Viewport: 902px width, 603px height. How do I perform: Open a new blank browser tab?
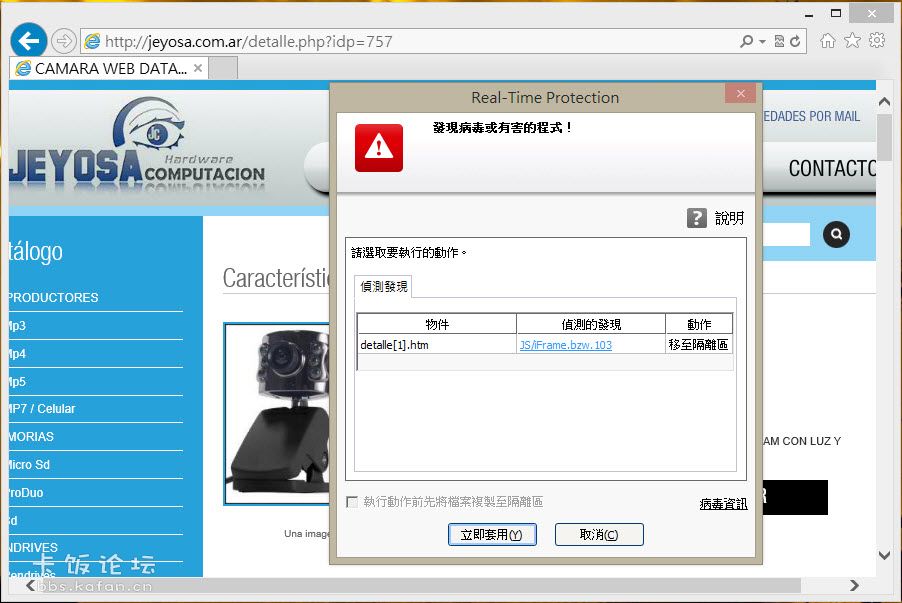(x=223, y=68)
